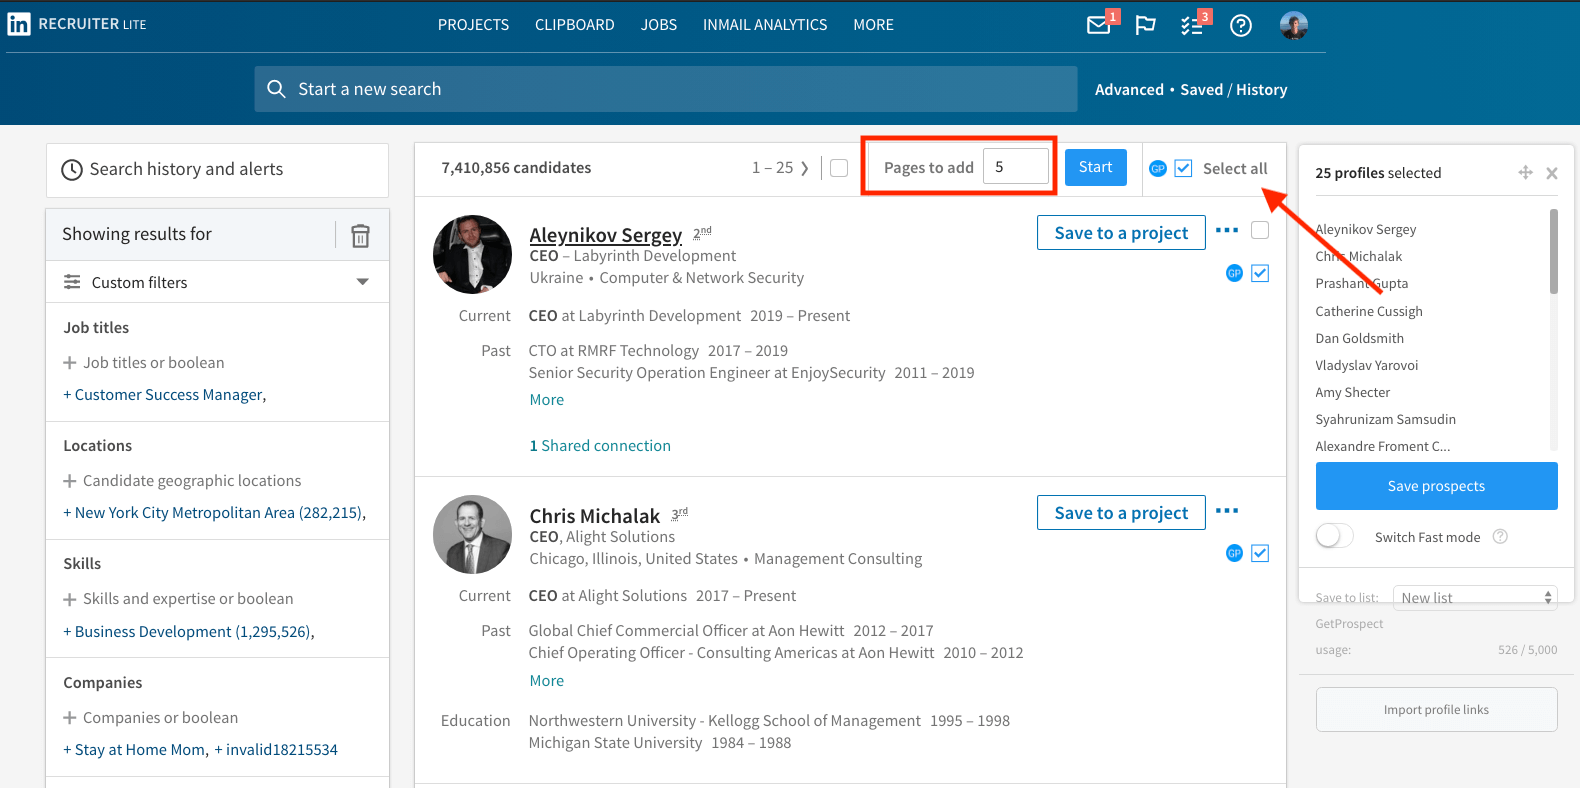Open the Clipboard menu
Image resolution: width=1580 pixels, height=788 pixels.
pyautogui.click(x=575, y=25)
